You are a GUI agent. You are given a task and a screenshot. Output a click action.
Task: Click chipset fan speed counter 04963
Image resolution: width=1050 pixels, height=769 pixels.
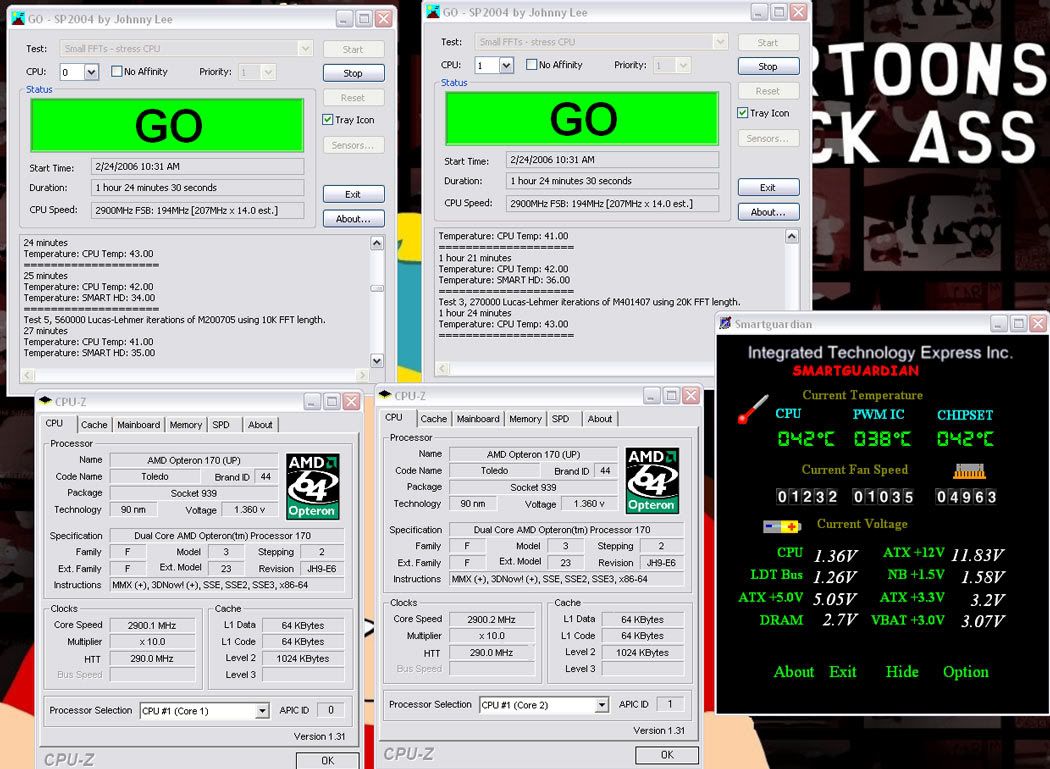coord(966,496)
